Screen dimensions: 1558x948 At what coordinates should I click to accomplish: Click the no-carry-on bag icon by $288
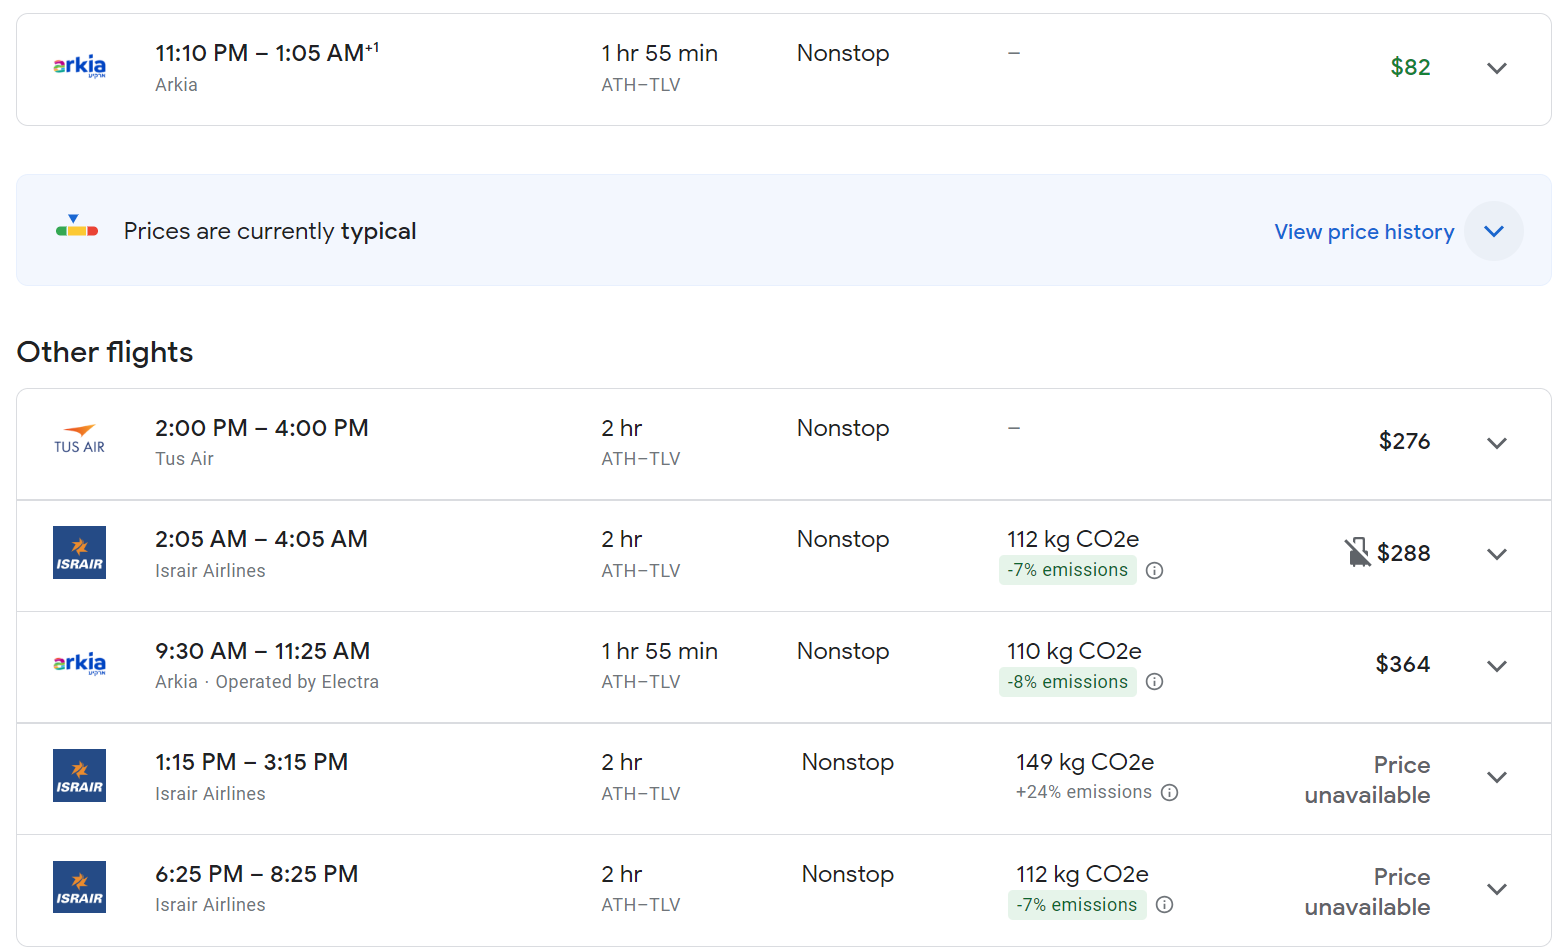pyautogui.click(x=1357, y=552)
